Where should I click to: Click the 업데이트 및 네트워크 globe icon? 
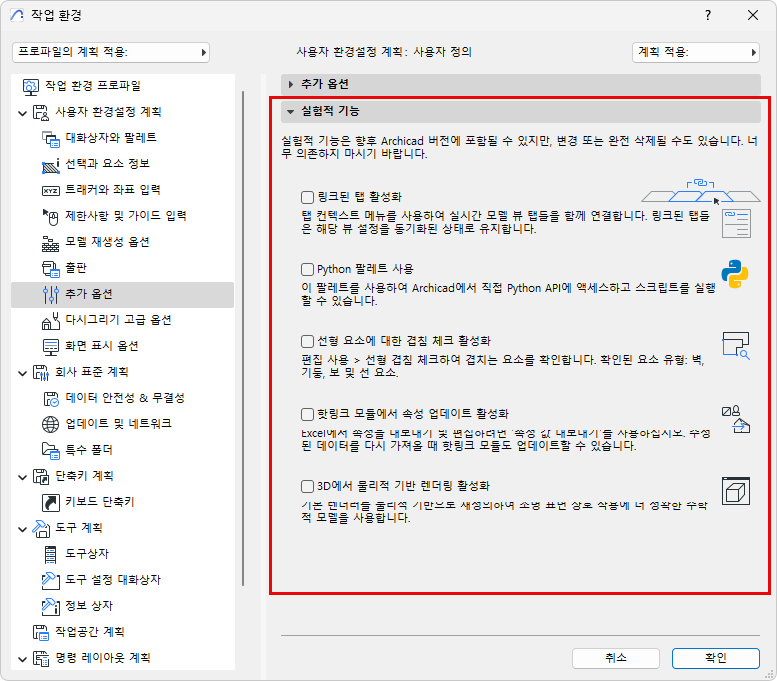pos(51,424)
